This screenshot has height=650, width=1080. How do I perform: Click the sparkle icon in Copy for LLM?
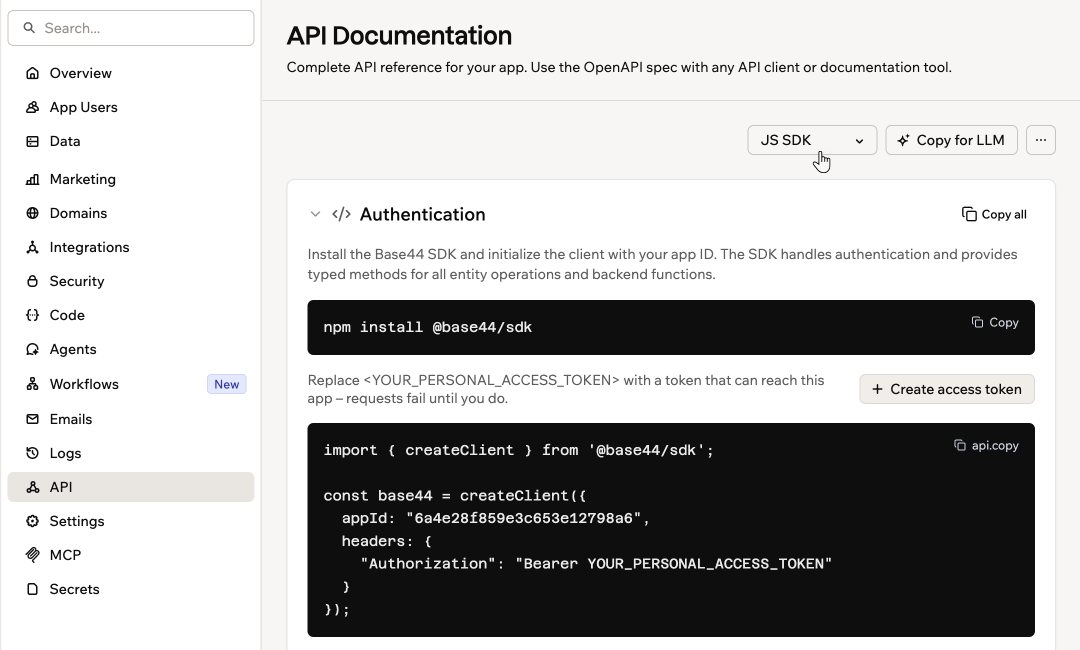pyautogui.click(x=903, y=140)
